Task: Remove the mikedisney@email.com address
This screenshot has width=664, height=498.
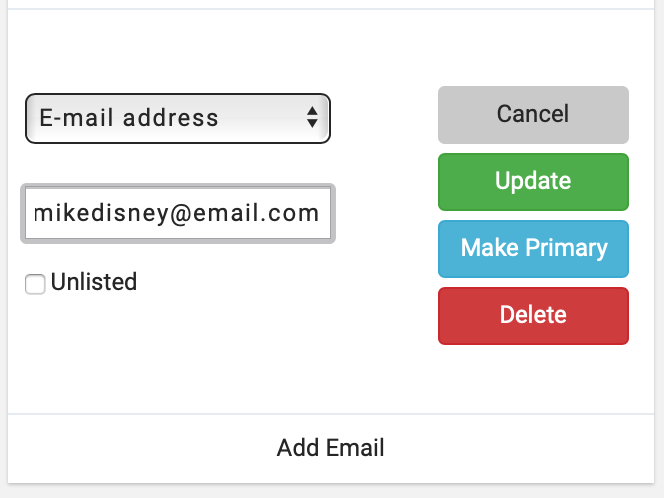Action: pos(533,316)
